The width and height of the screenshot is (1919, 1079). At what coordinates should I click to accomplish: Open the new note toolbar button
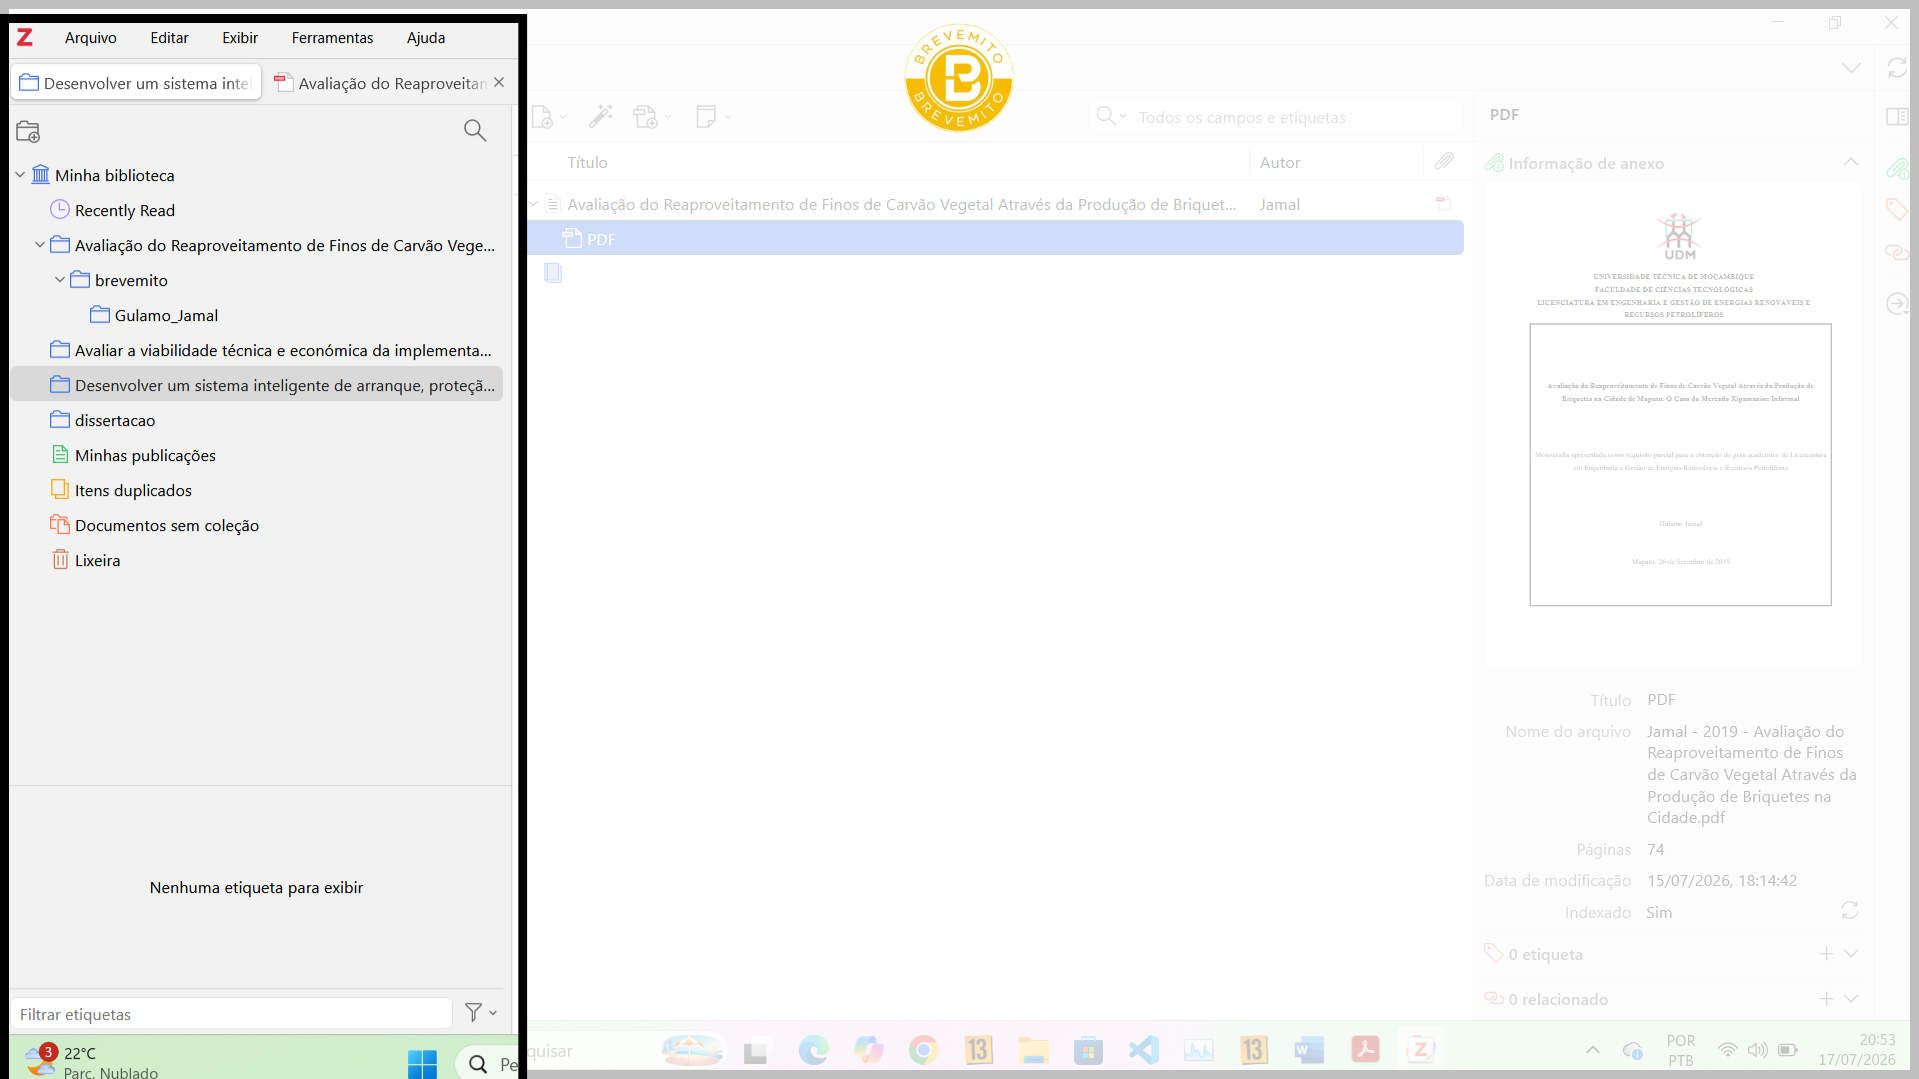[713, 117]
